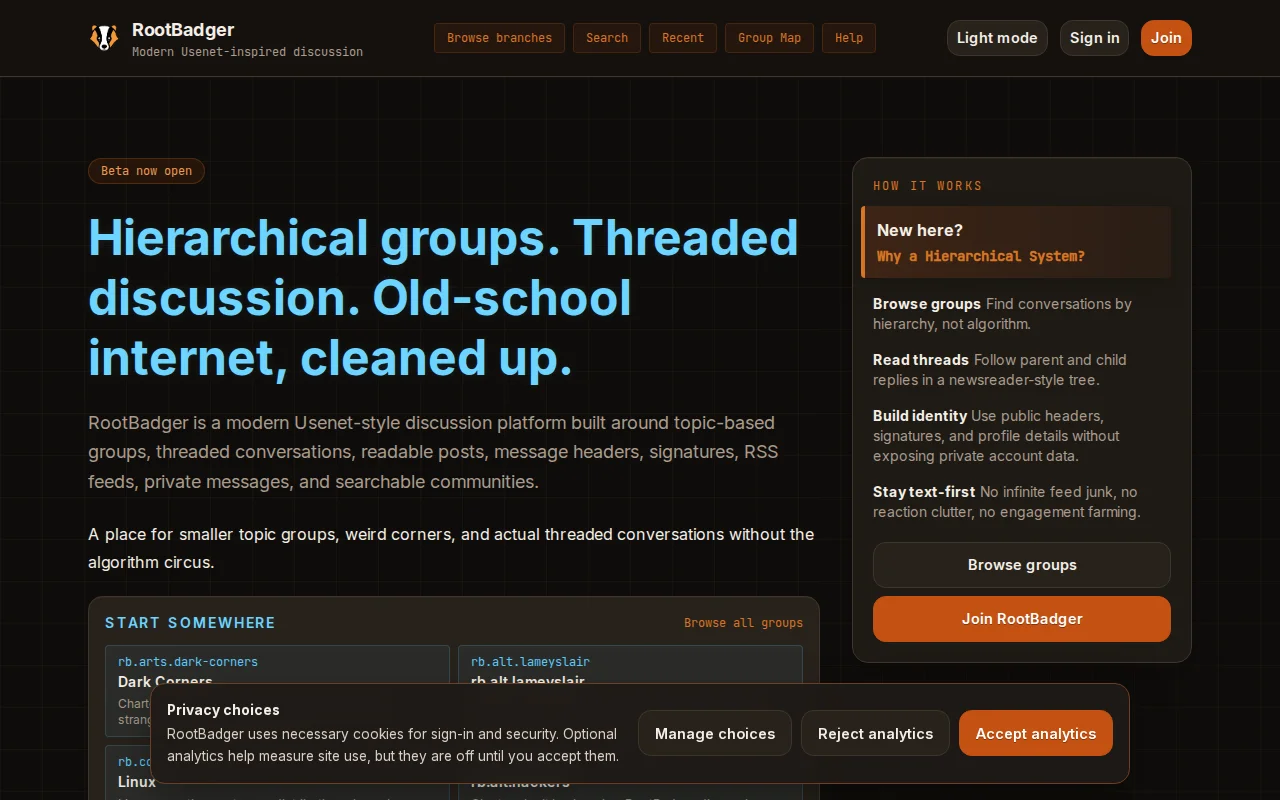The height and width of the screenshot is (800, 1280).
Task: Click the Privacy choices heading
Action: coord(223,710)
